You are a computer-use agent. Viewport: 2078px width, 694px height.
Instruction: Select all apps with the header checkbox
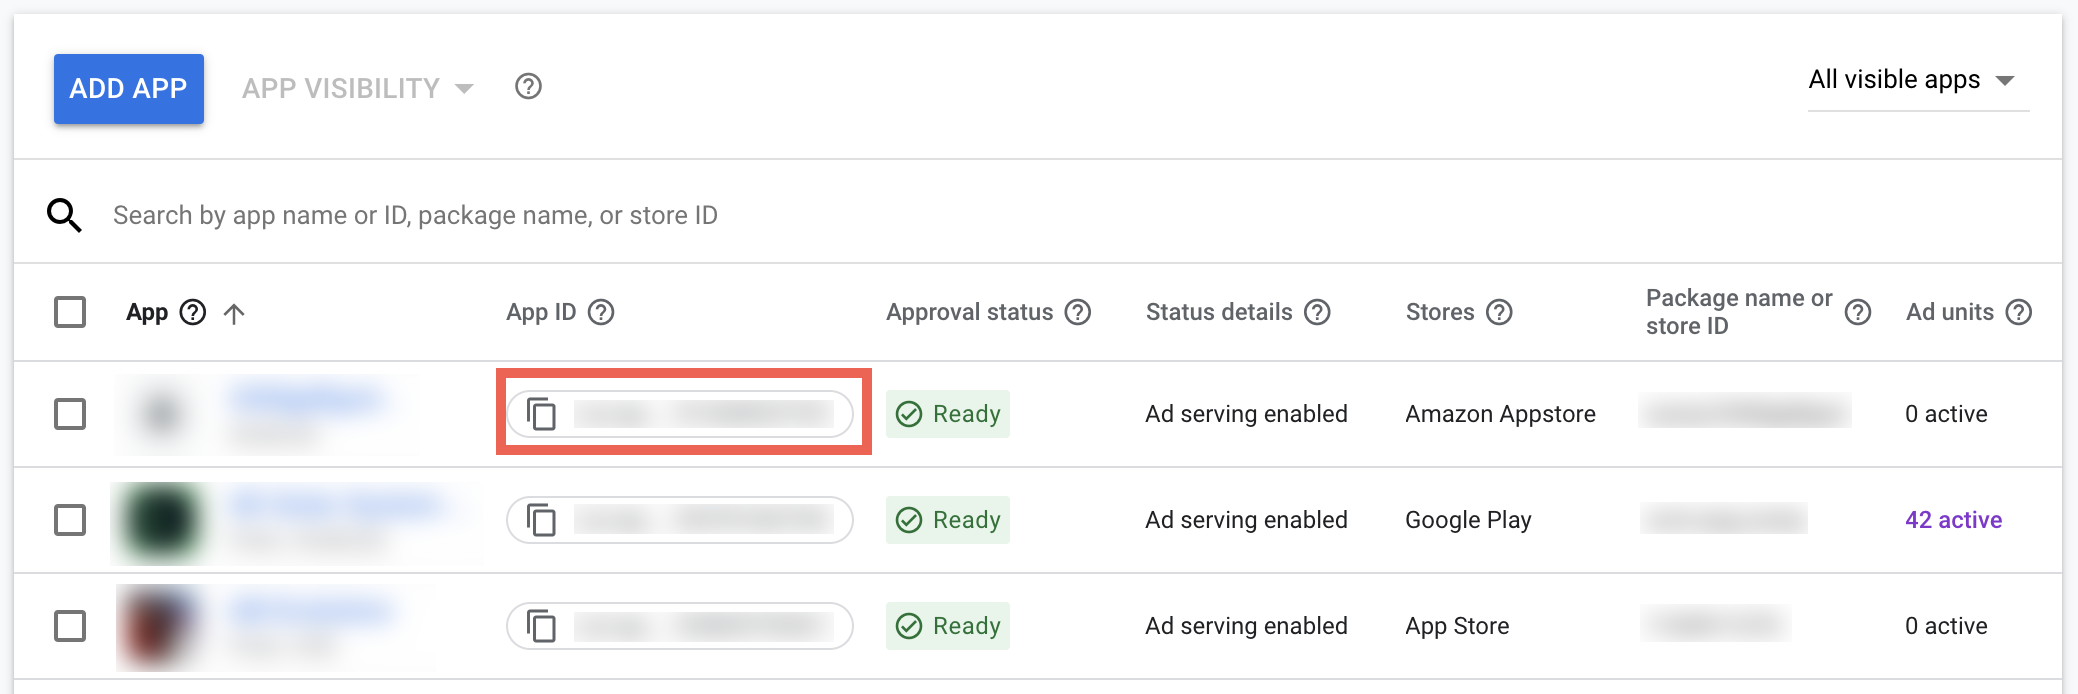(x=69, y=312)
